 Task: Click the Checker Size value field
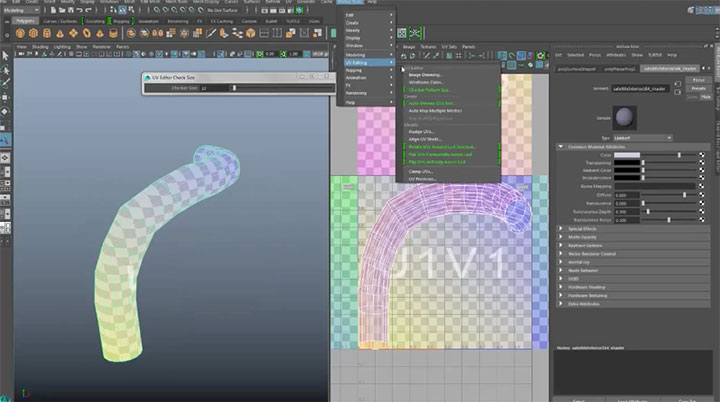tap(214, 88)
